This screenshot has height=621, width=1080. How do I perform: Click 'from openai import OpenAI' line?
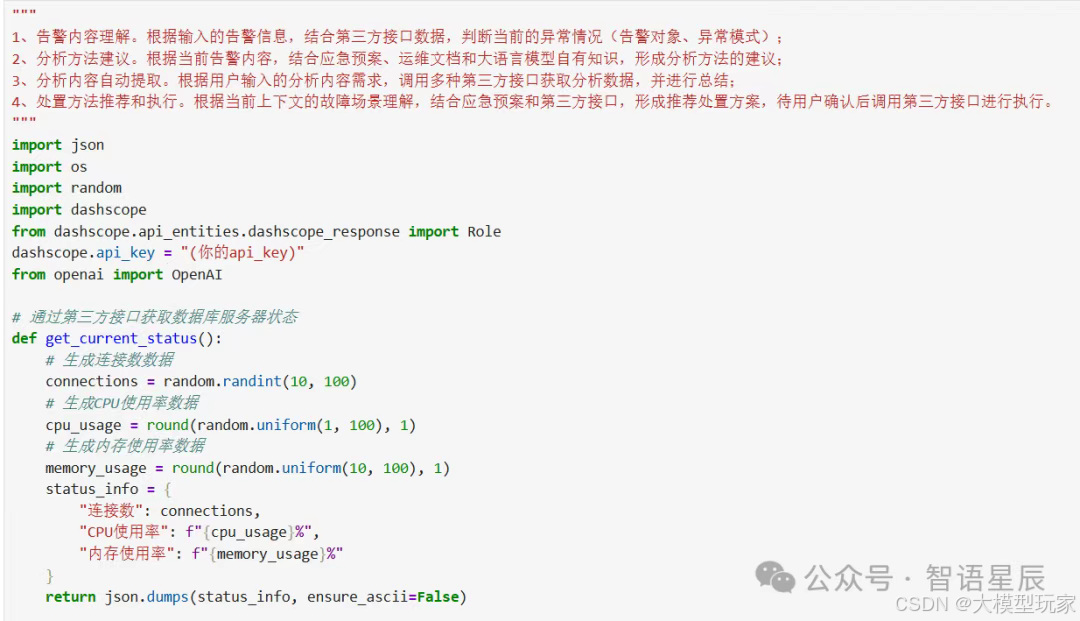pos(117,274)
